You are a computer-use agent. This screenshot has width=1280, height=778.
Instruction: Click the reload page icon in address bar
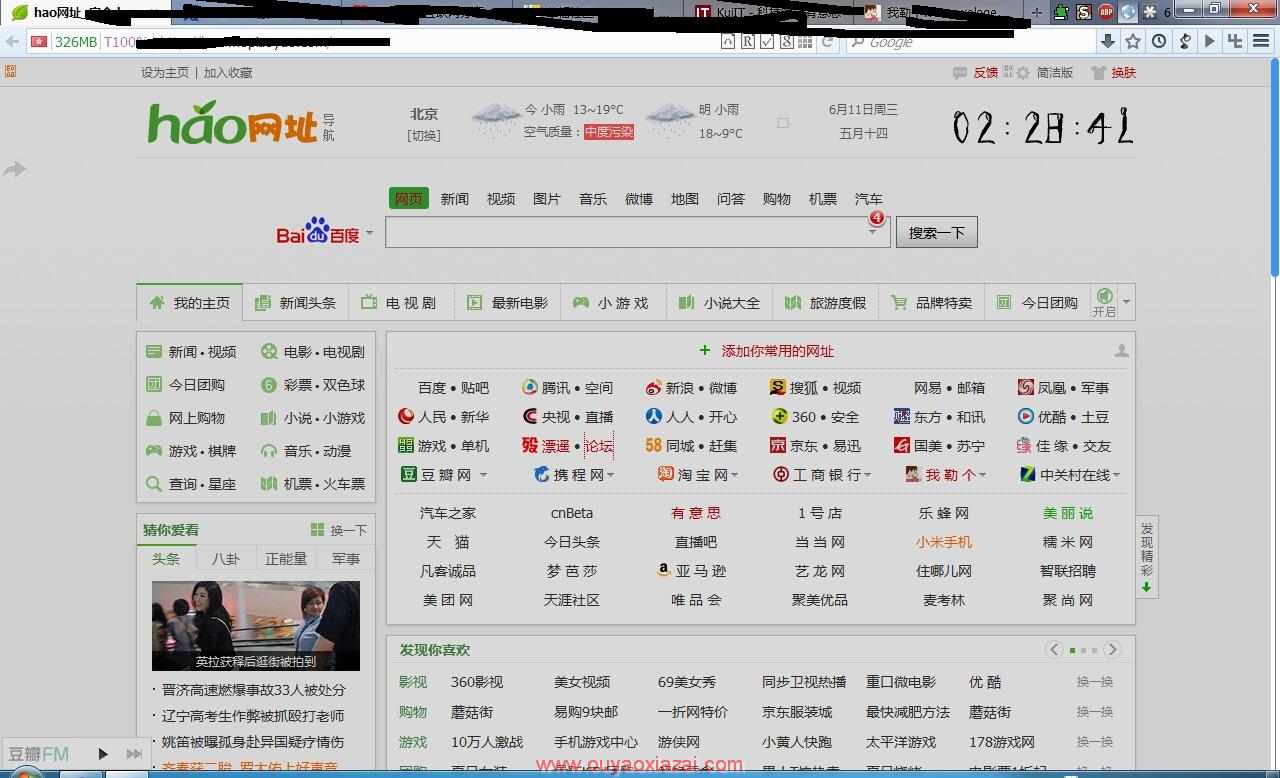827,41
